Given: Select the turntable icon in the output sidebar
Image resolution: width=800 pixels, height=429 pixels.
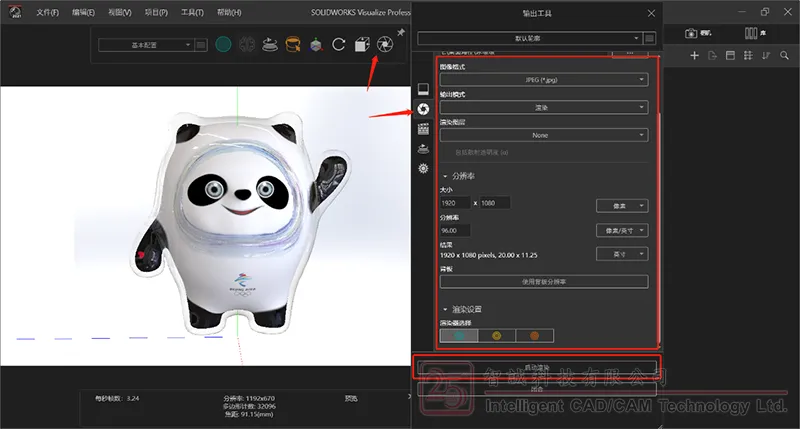Looking at the screenshot, I should (423, 149).
